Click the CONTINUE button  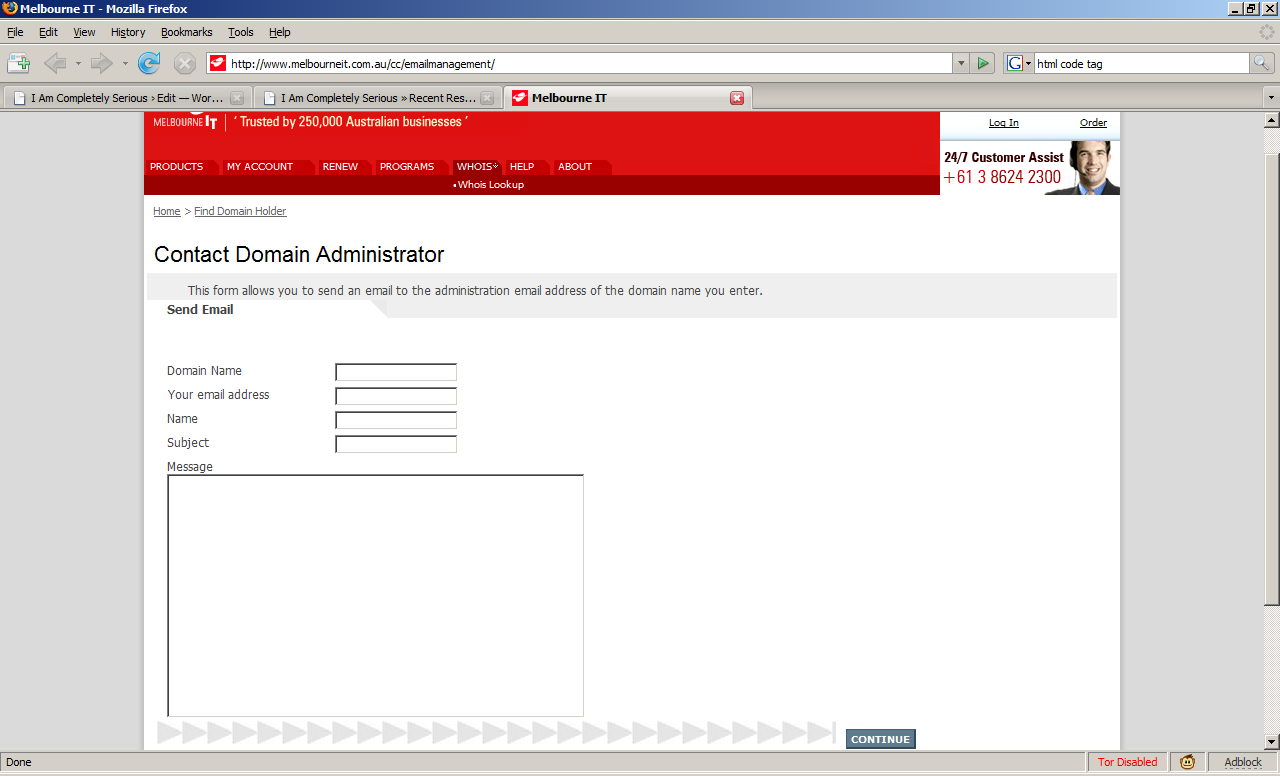[x=880, y=740]
